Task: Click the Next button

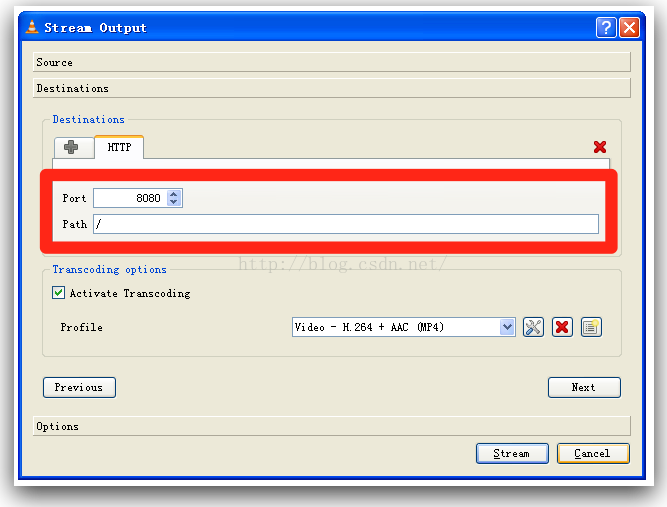Action: [x=584, y=387]
